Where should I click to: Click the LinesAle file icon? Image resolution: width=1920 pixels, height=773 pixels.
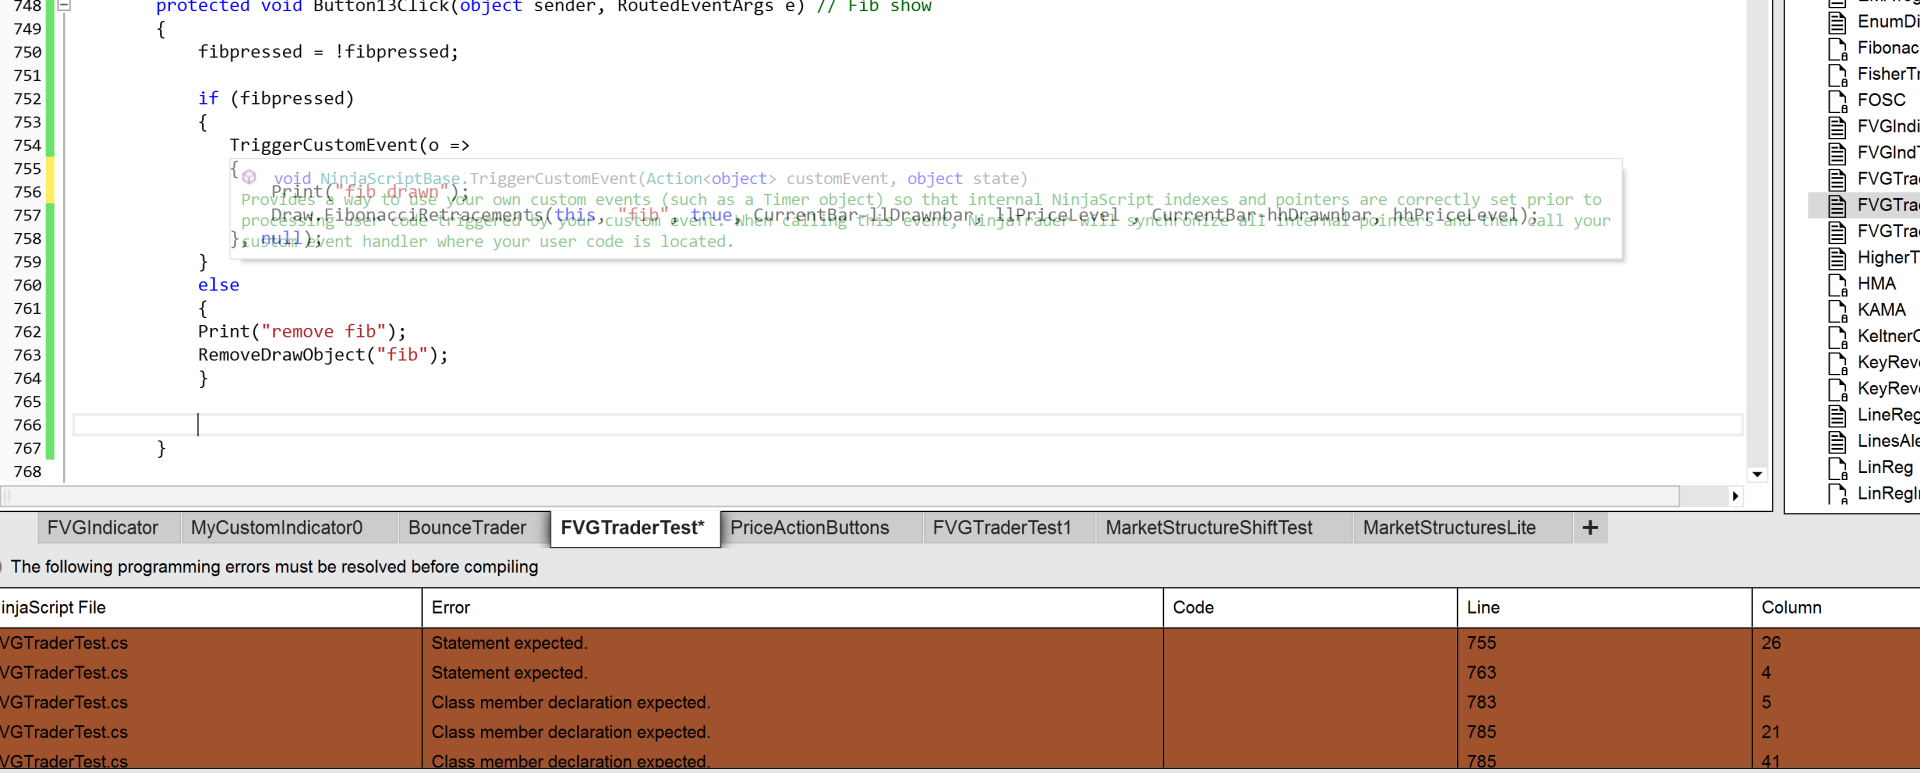pyautogui.click(x=1837, y=441)
